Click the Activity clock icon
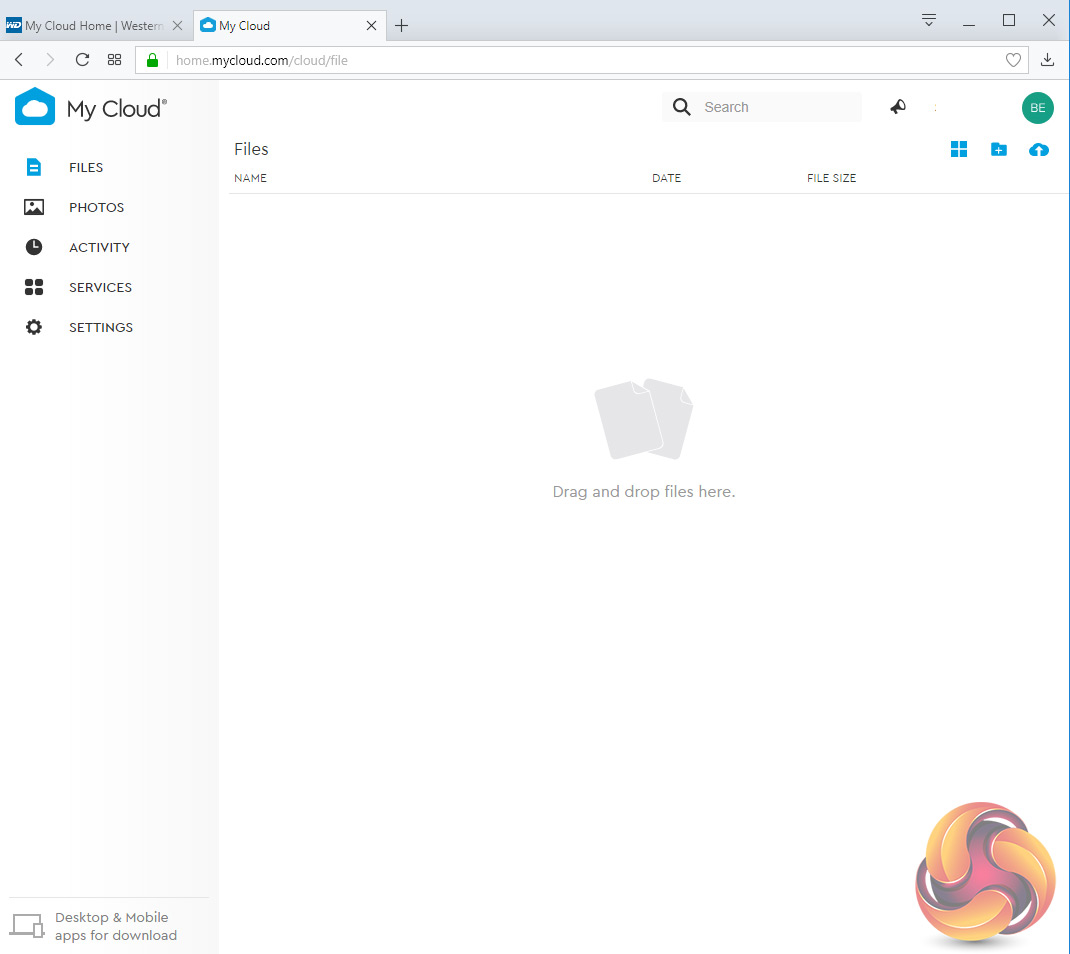The width and height of the screenshot is (1070, 954). point(33,247)
